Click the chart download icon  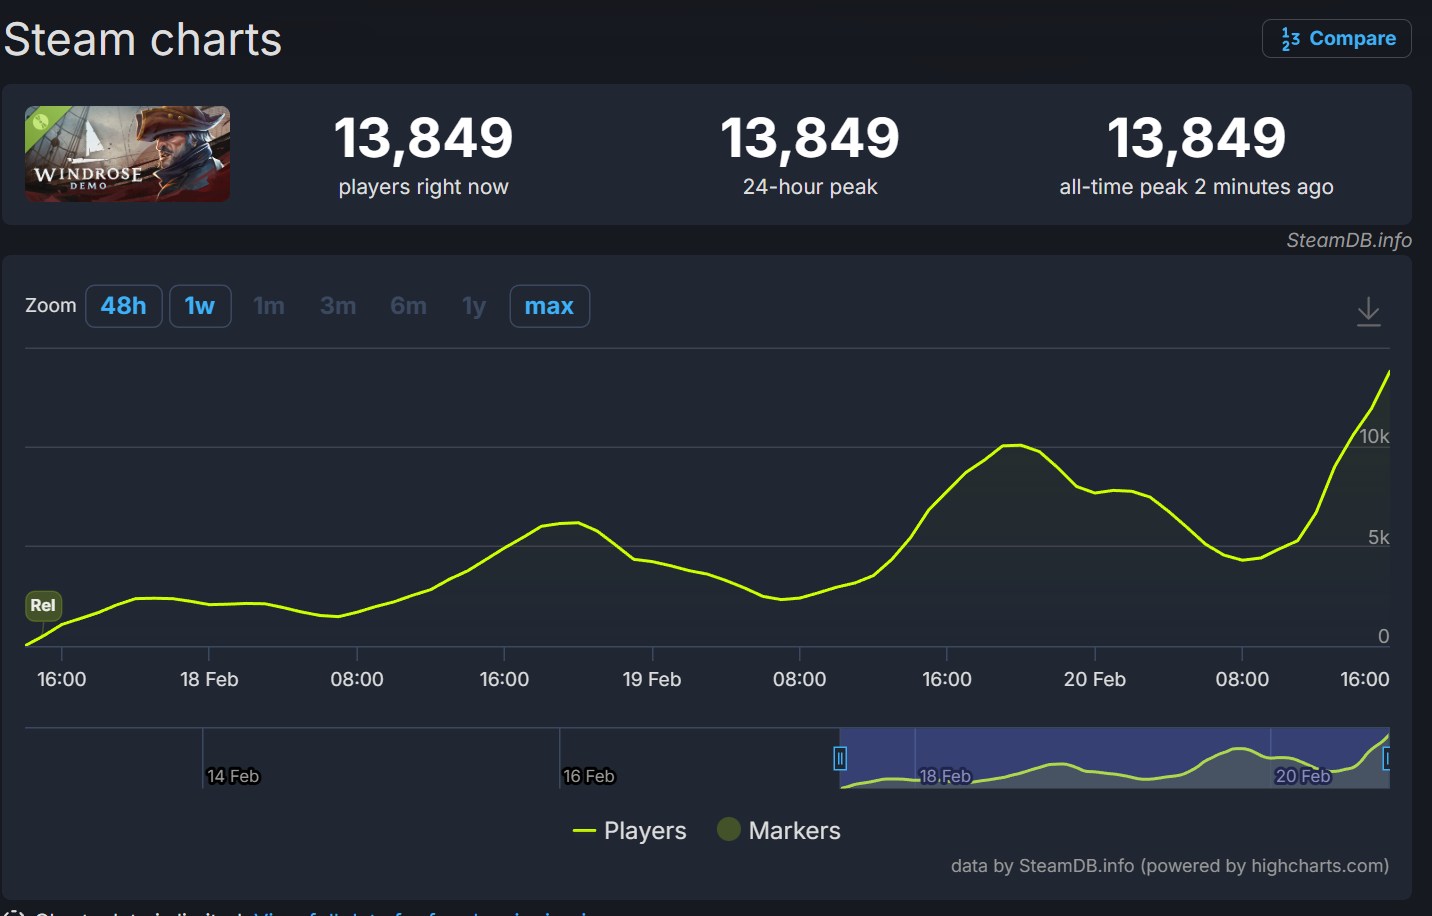coord(1368,312)
